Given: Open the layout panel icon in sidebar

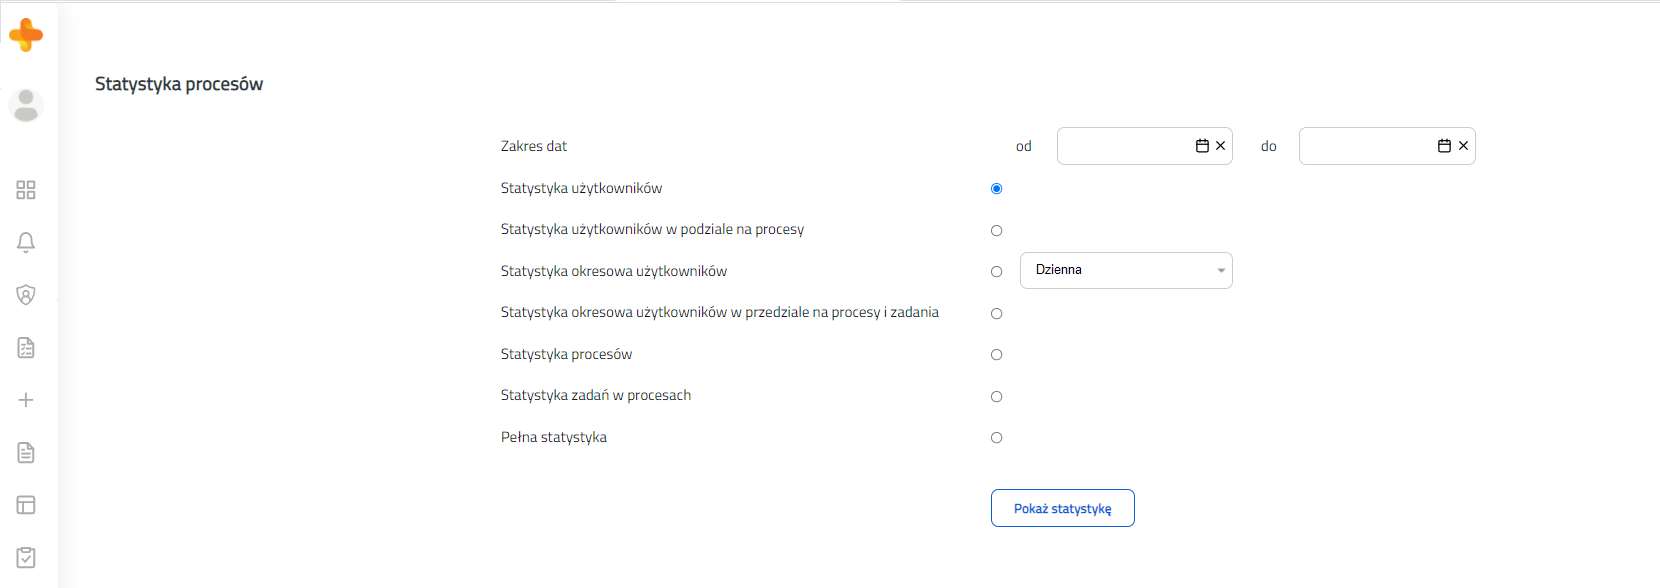Looking at the screenshot, I should (26, 505).
